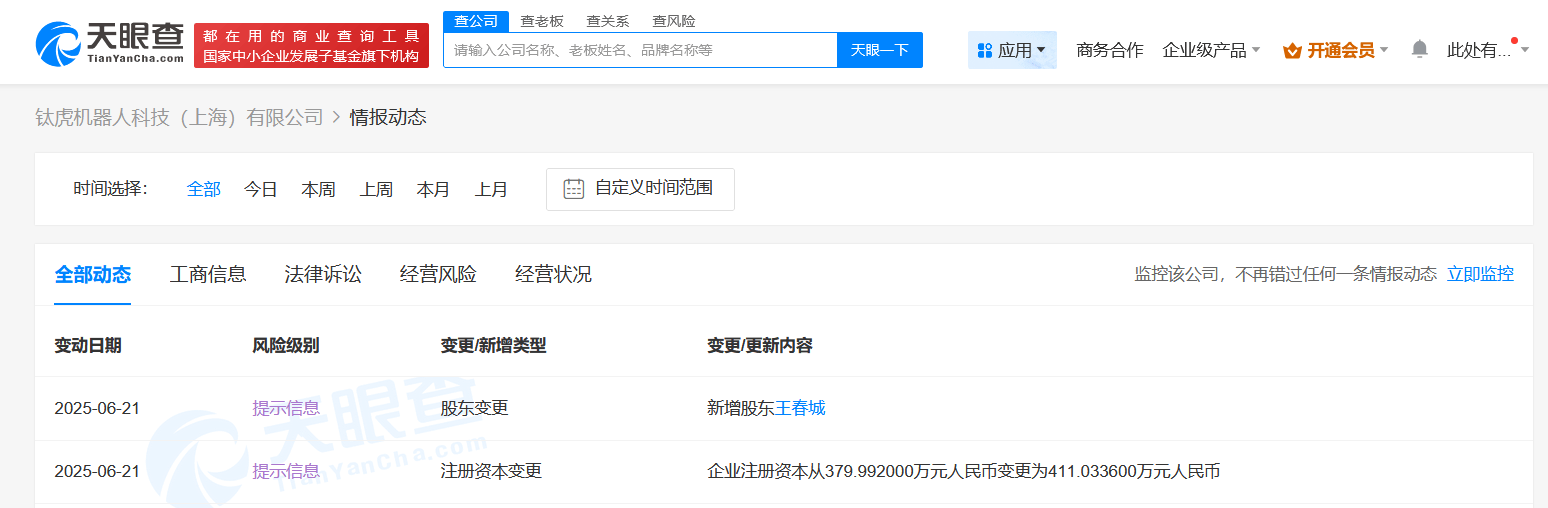
Task: Click the 注册资本变更 type cell
Action: (x=492, y=471)
